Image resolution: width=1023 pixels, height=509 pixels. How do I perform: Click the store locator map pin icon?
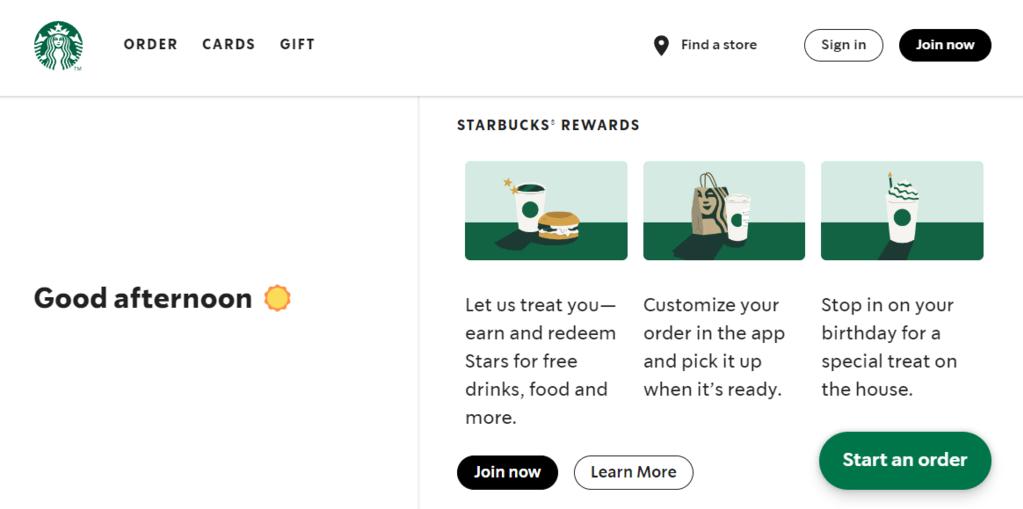point(661,45)
